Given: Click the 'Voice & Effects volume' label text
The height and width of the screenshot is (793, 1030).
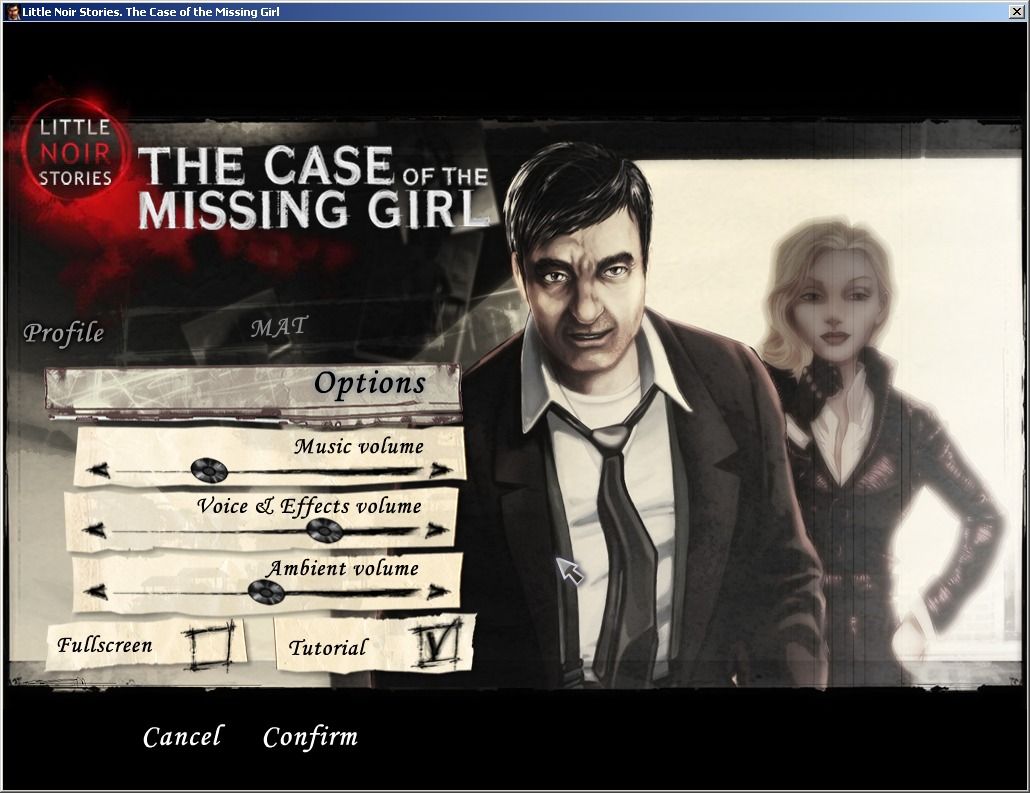Looking at the screenshot, I should (309, 506).
